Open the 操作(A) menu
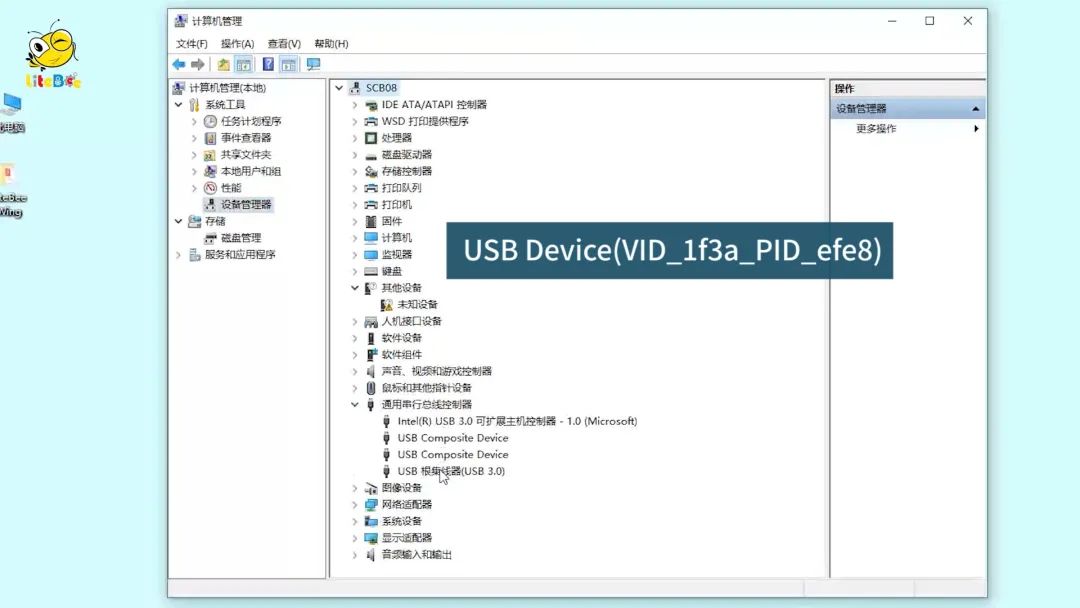 (x=237, y=44)
